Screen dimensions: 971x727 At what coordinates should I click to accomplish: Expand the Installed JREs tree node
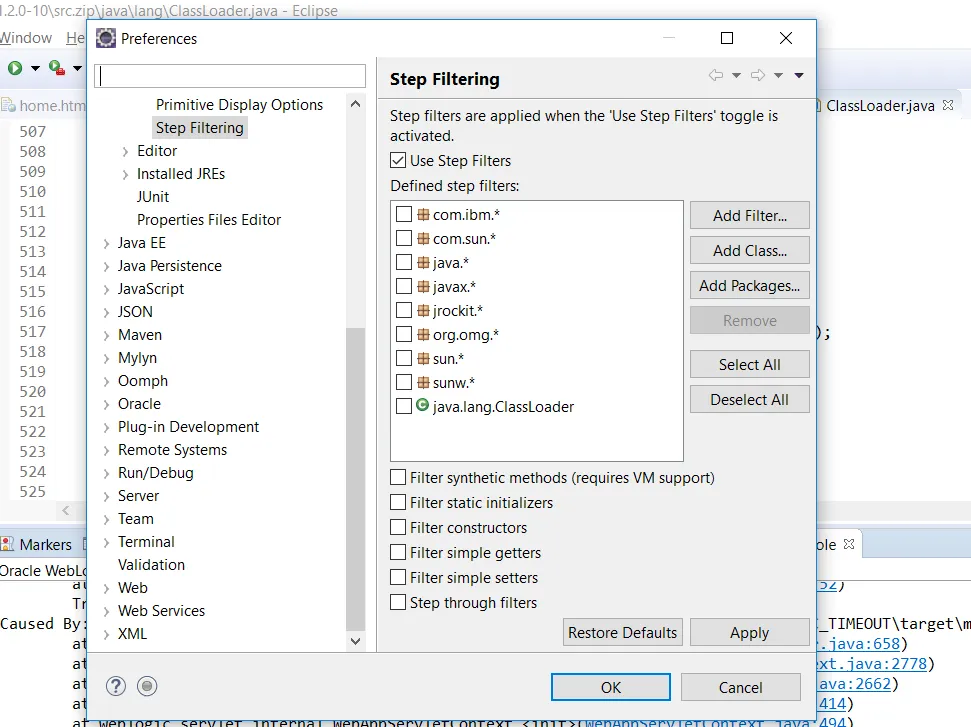[125, 175]
